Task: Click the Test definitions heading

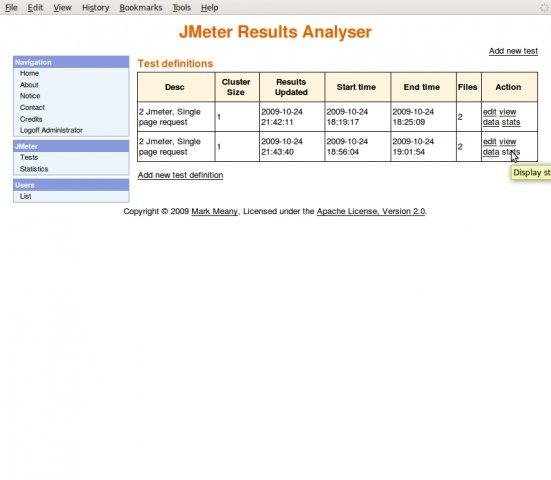Action: (x=175, y=64)
